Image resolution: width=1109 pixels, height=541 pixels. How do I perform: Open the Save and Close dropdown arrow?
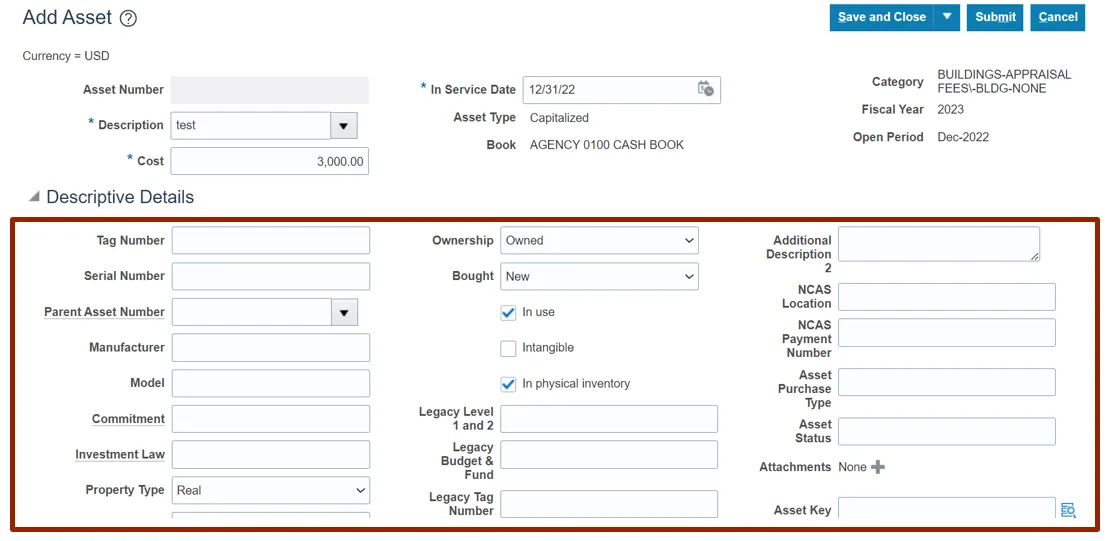tap(947, 17)
